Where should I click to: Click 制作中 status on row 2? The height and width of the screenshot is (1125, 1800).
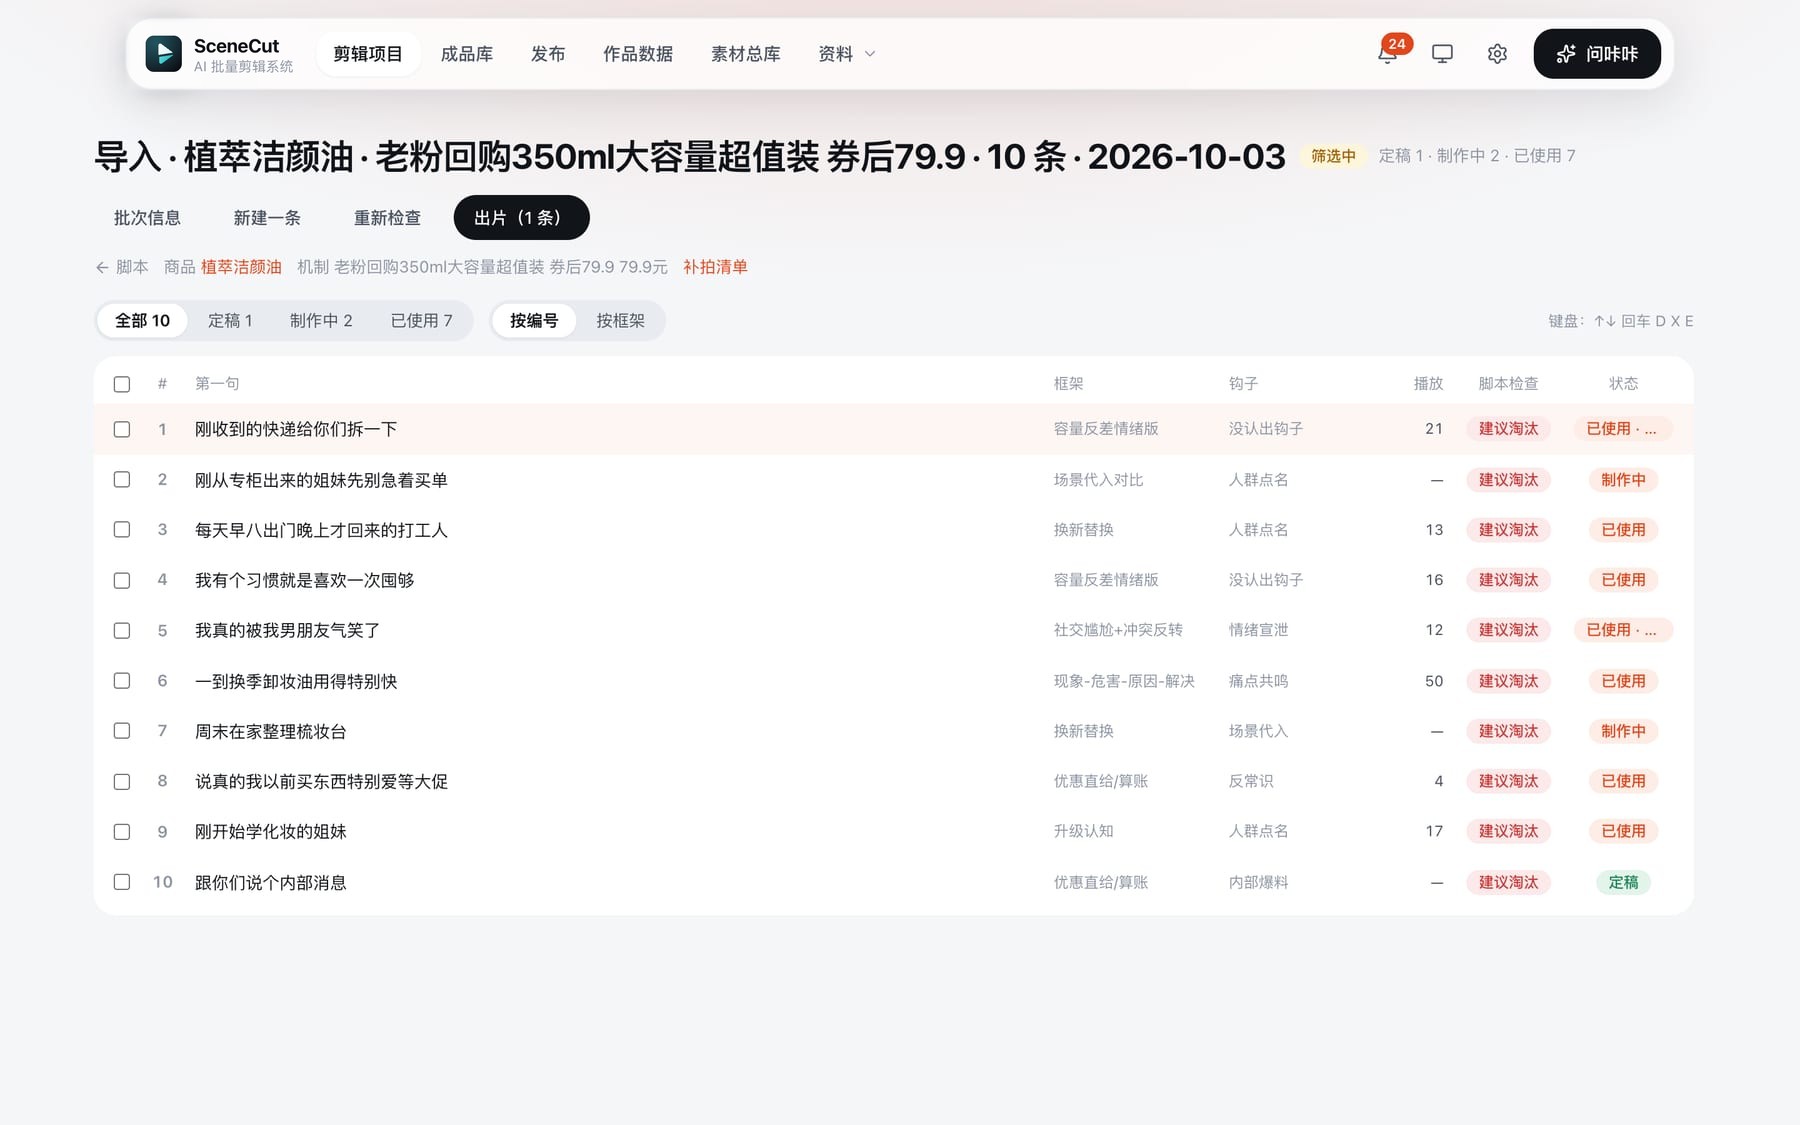pos(1623,480)
